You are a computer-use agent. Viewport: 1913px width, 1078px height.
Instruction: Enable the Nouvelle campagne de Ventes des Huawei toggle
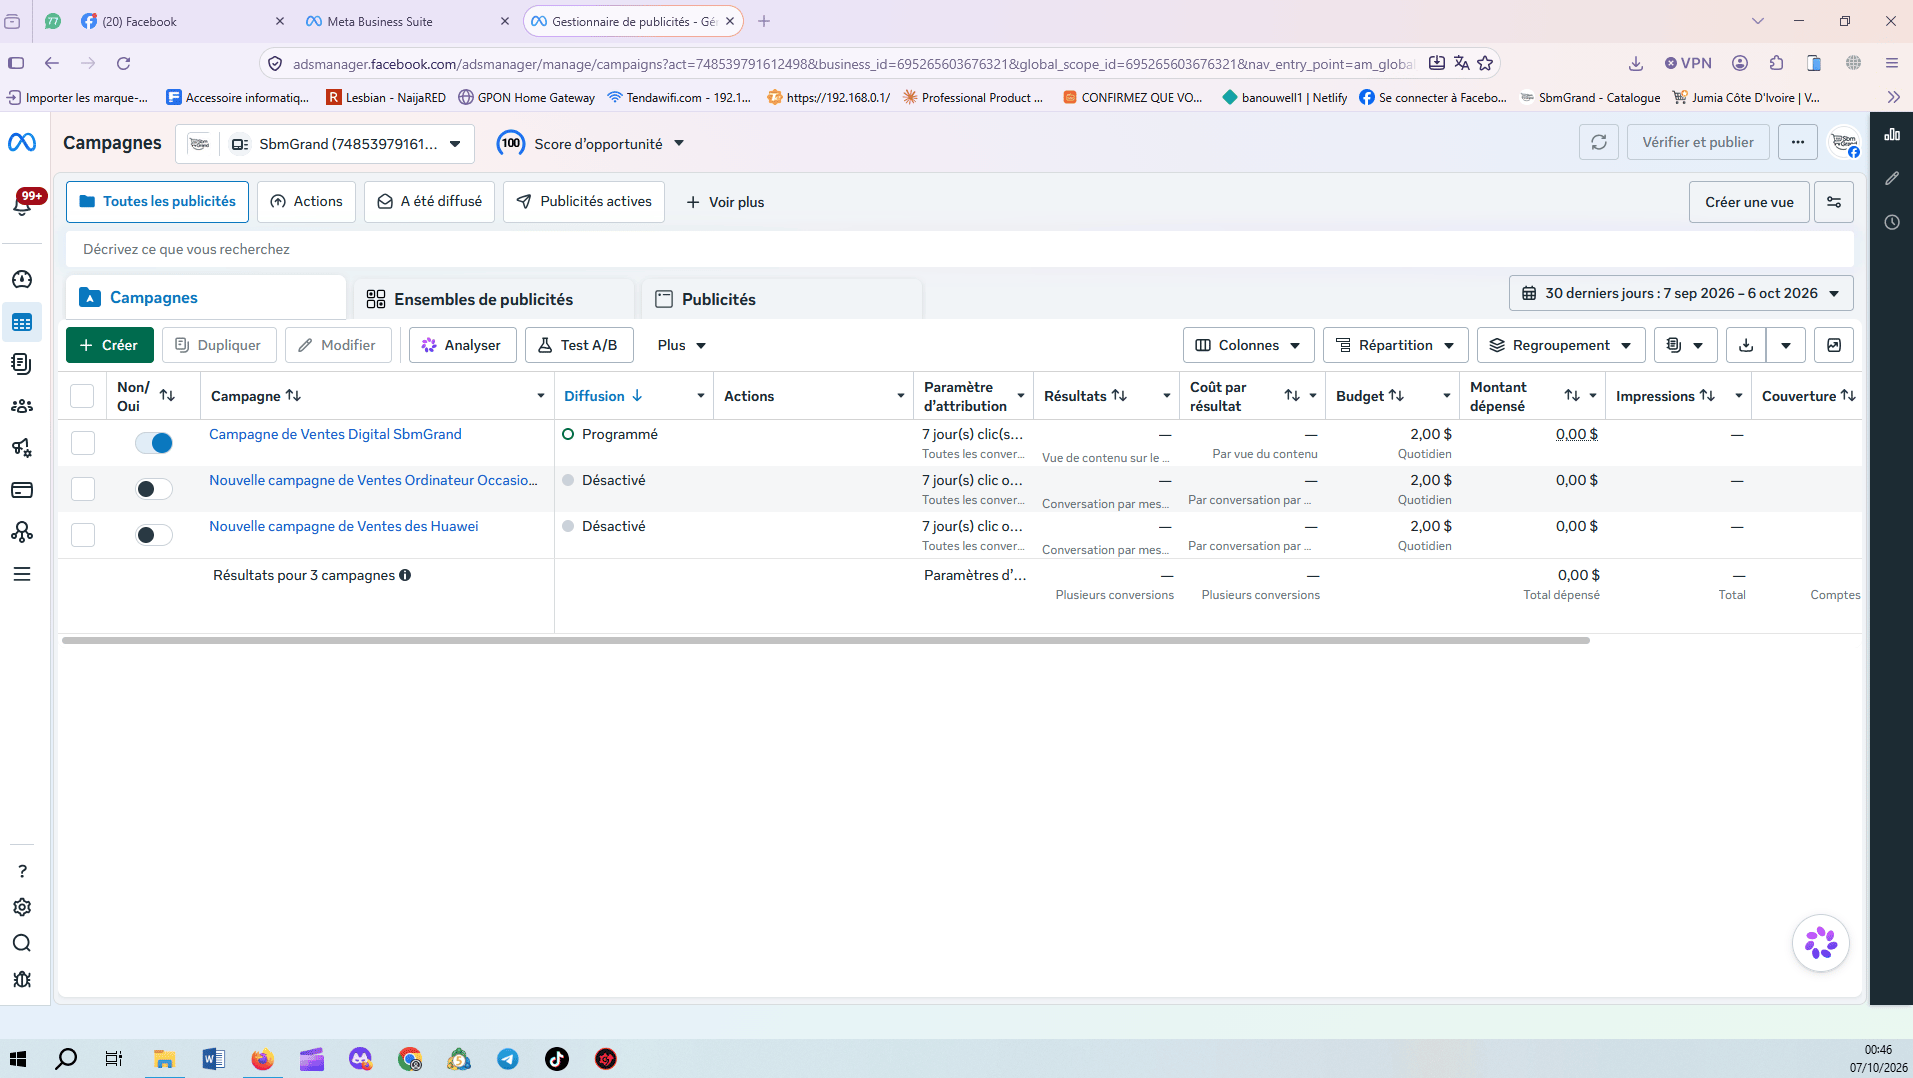[x=154, y=535]
